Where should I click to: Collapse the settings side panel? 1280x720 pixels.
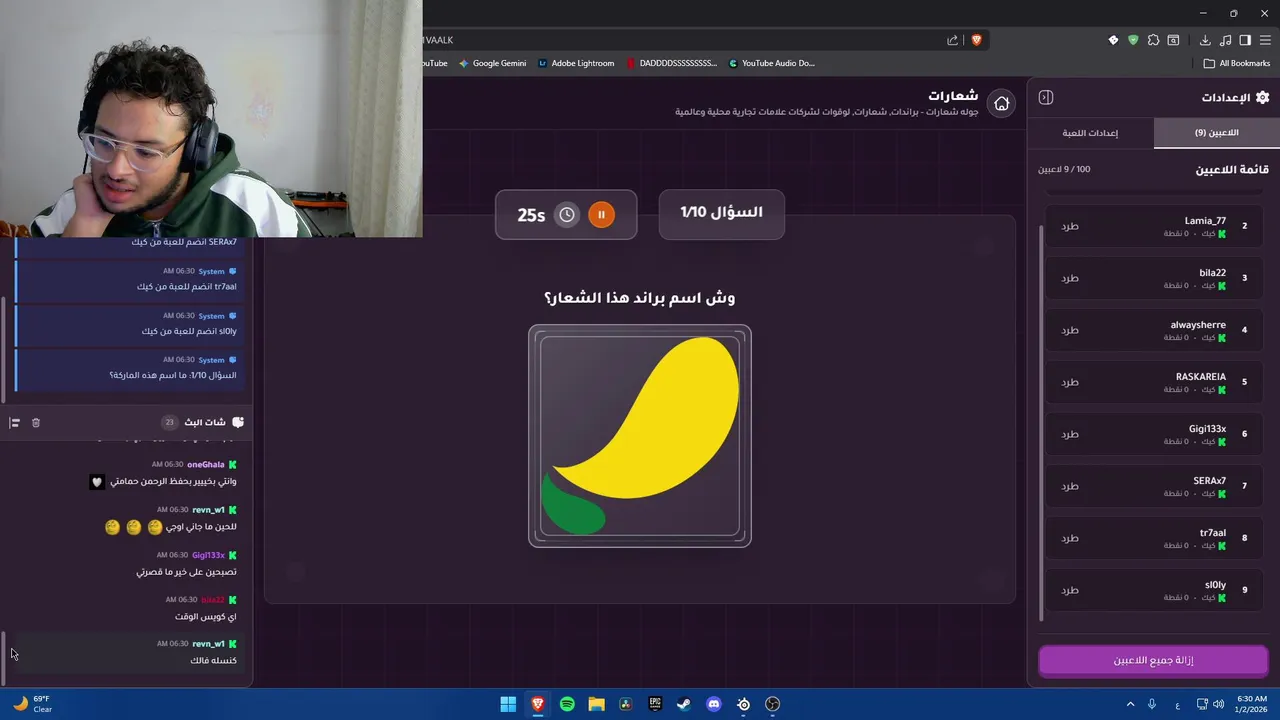point(1046,97)
